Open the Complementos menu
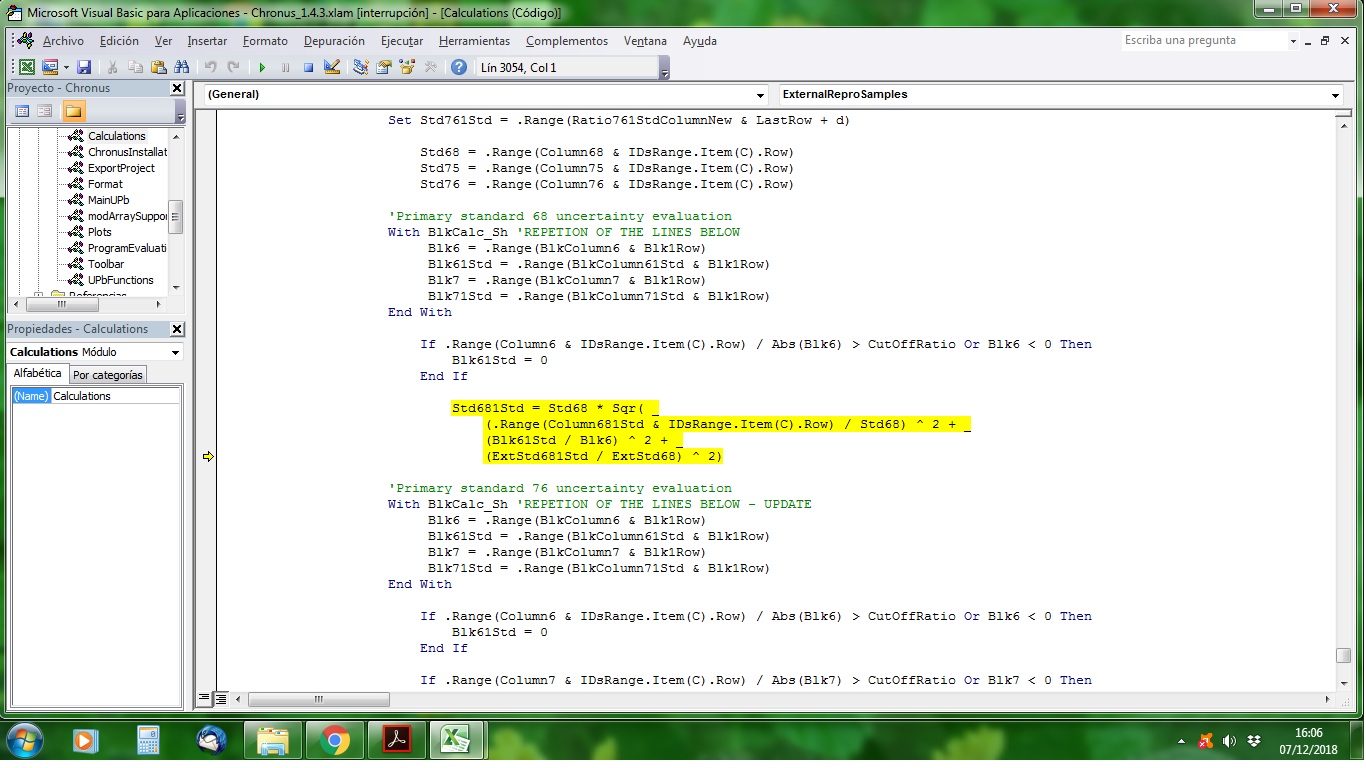1366x768 pixels. pyautogui.click(x=566, y=41)
